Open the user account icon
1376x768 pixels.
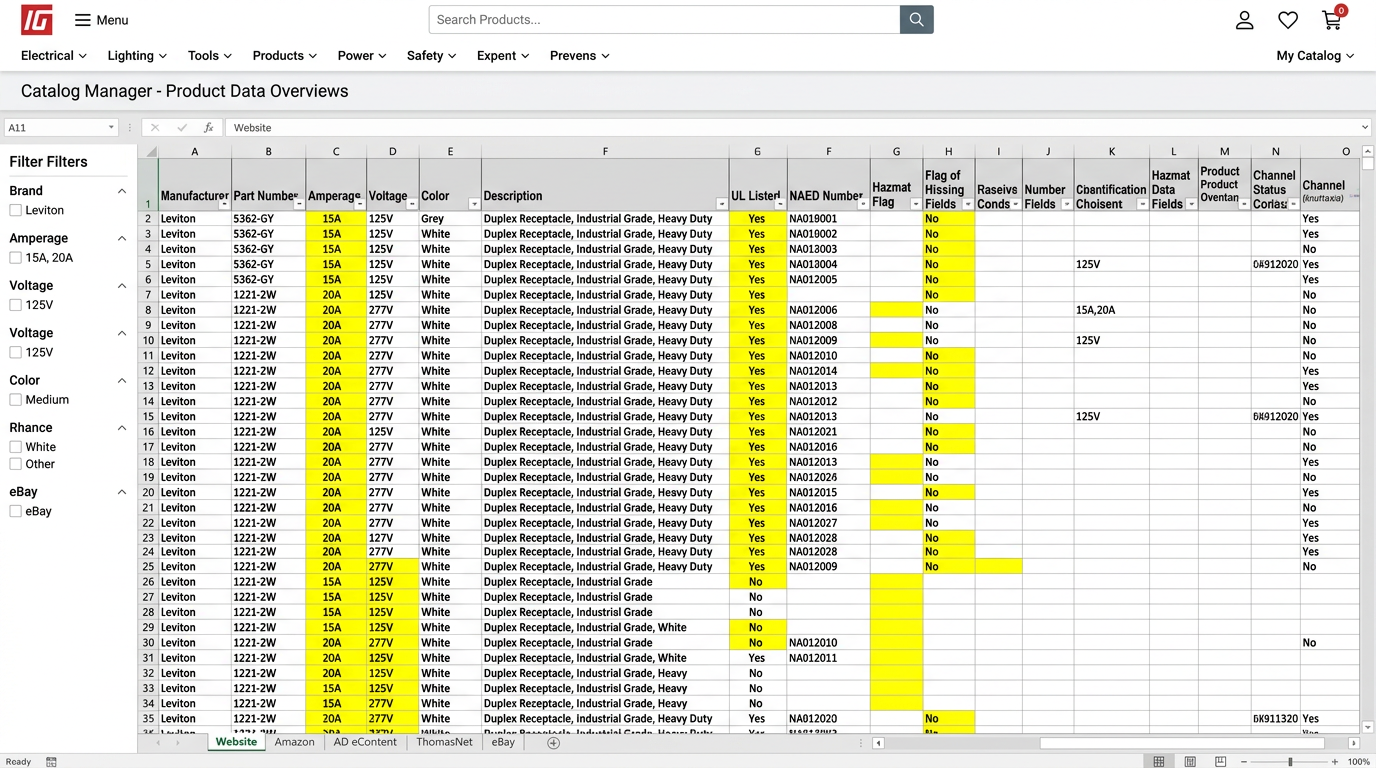1244,20
